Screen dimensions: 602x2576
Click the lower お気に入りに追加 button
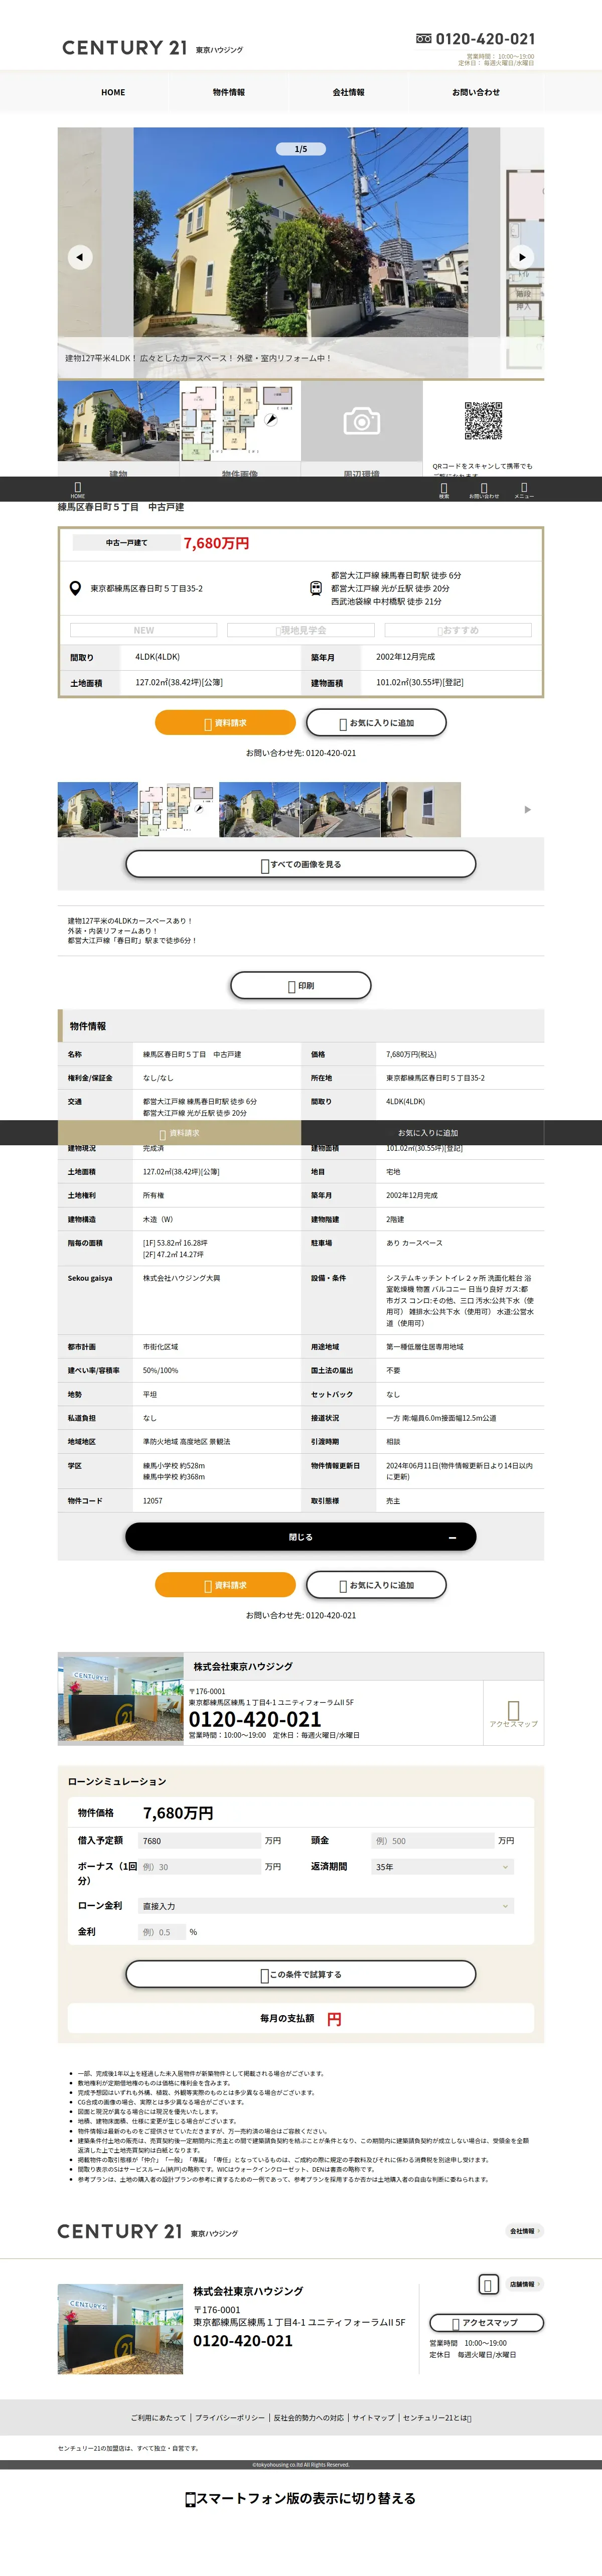click(376, 1584)
